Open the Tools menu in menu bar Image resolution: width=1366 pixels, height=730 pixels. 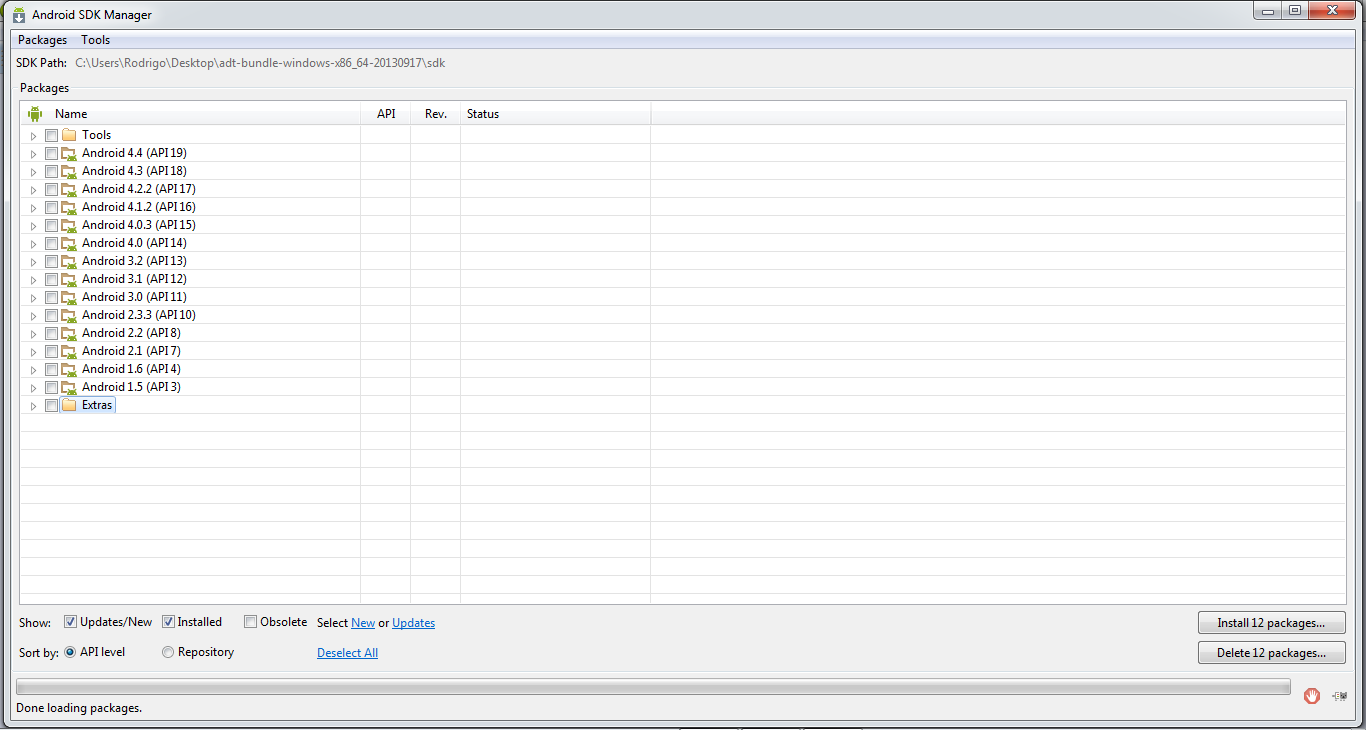[x=96, y=40]
